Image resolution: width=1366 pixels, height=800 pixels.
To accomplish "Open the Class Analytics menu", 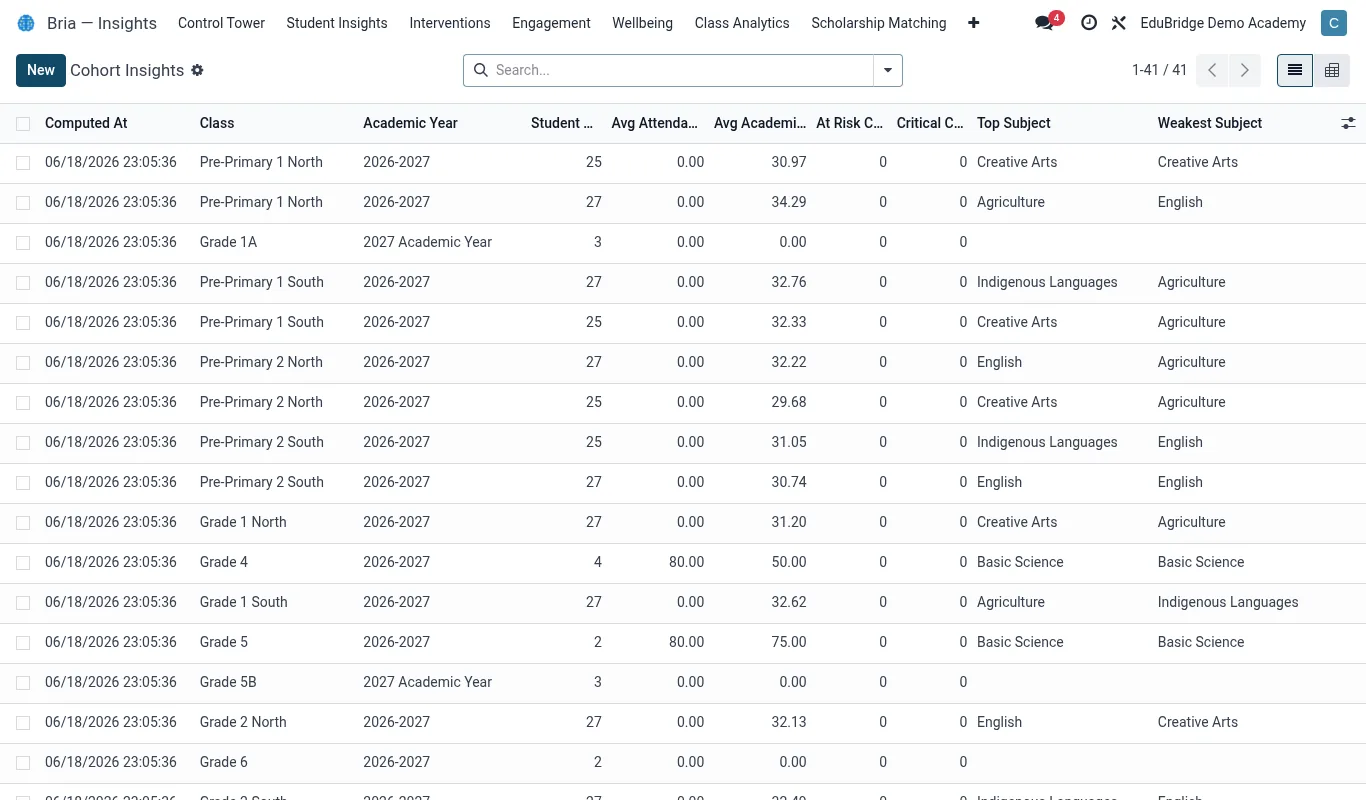I will (742, 23).
